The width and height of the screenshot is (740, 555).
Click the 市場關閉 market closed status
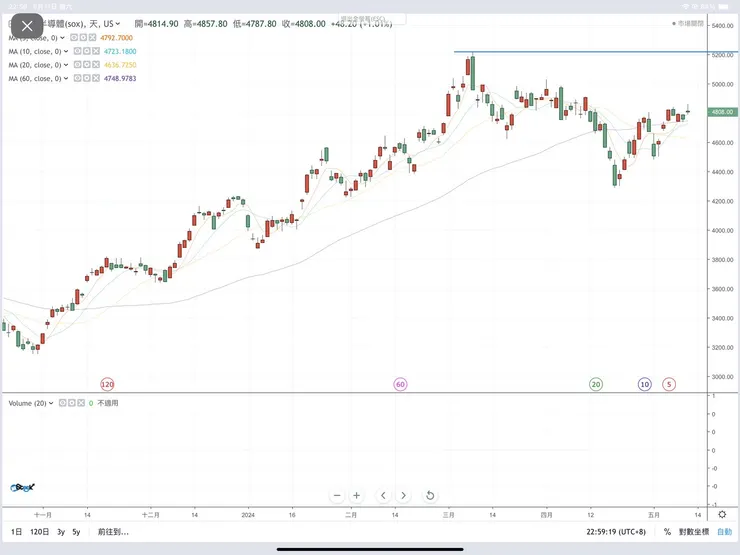pos(688,23)
